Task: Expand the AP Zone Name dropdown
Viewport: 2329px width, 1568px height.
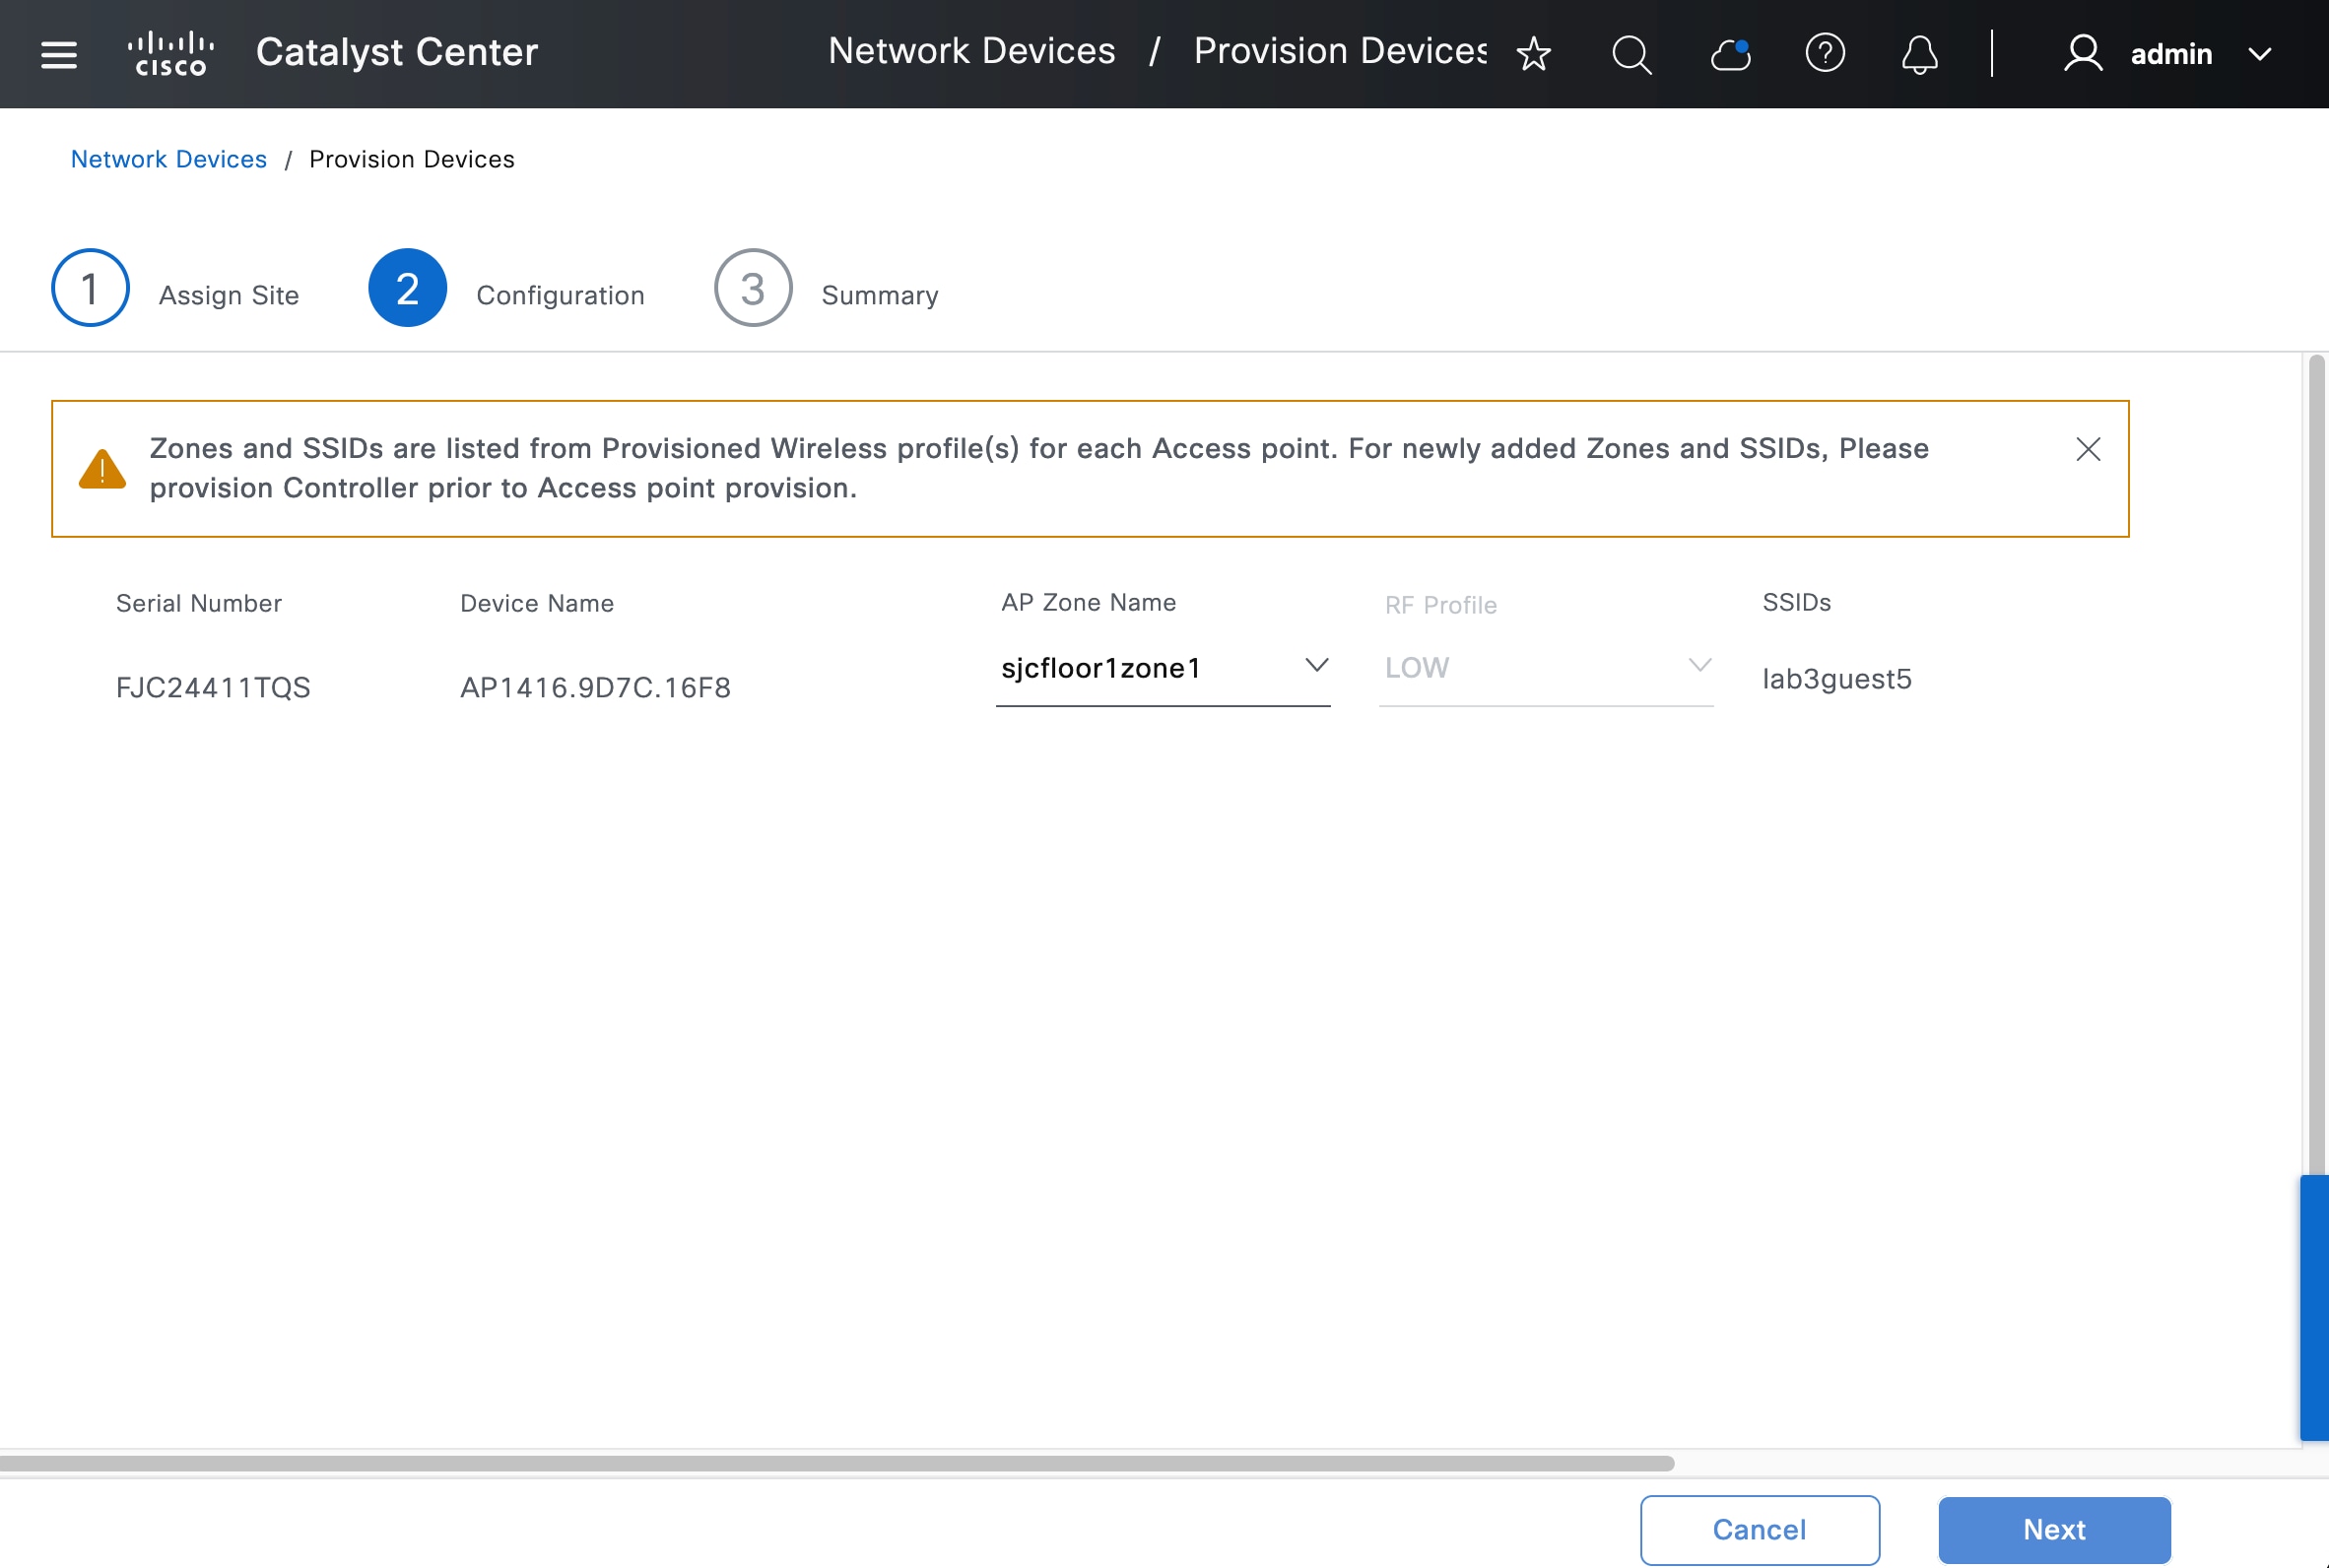Action: tap(1315, 666)
